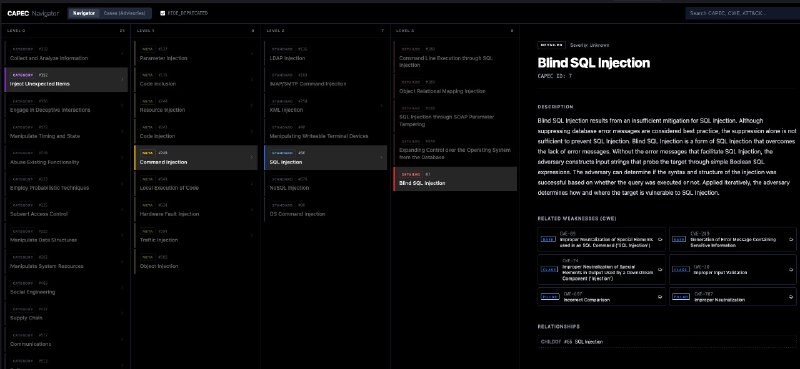Switch to the Navigator tab
800x369 pixels.
click(84, 13)
